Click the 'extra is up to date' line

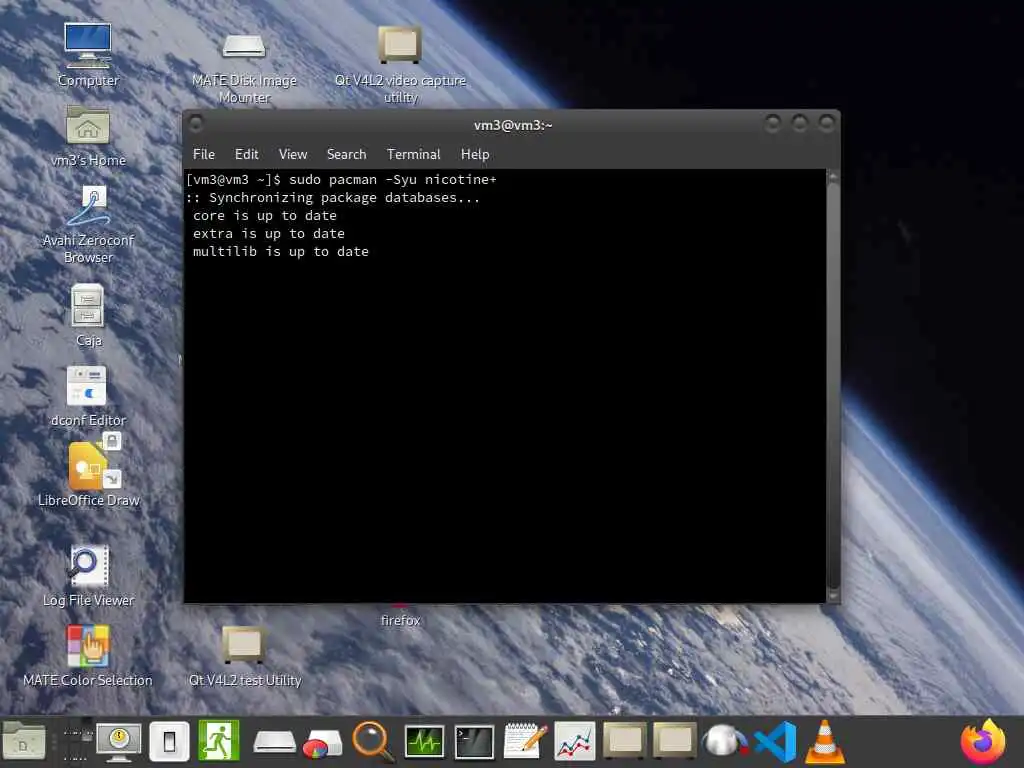point(268,233)
